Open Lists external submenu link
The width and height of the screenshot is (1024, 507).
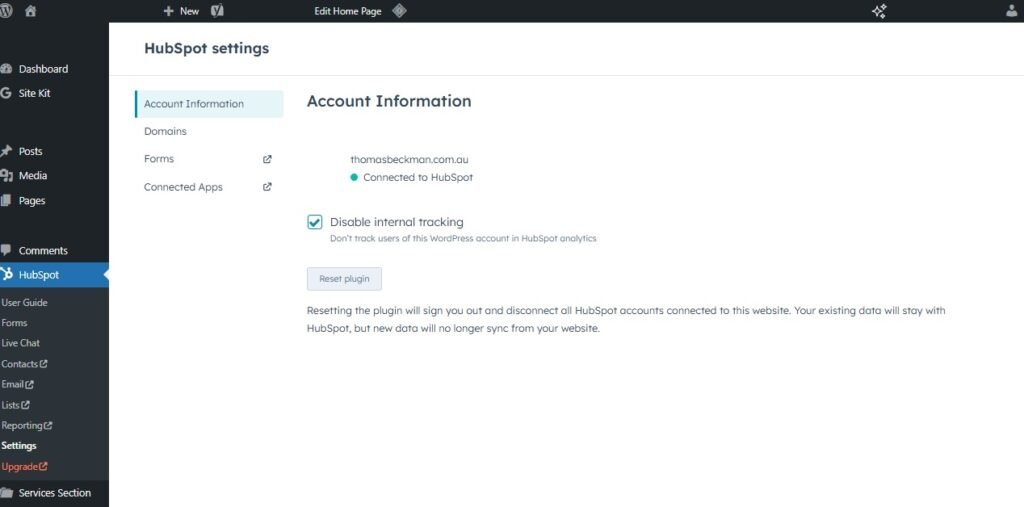coord(15,405)
